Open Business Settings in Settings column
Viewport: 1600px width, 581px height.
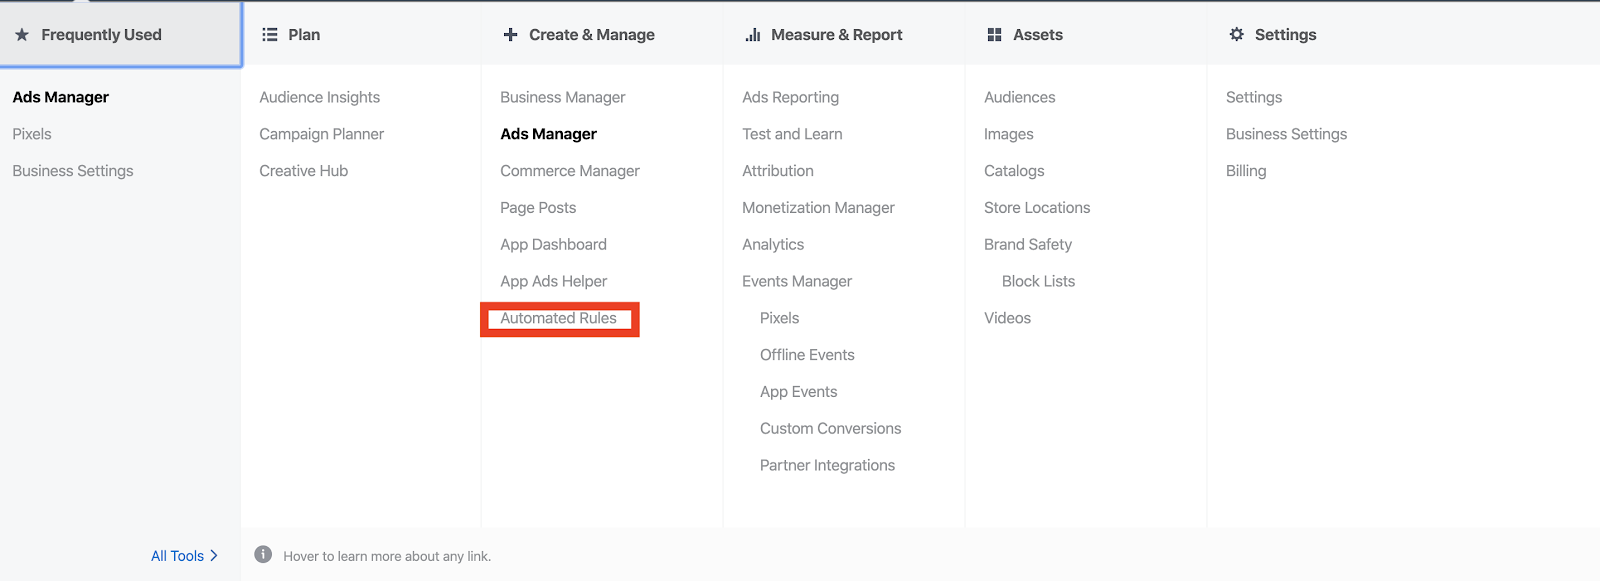(1287, 134)
